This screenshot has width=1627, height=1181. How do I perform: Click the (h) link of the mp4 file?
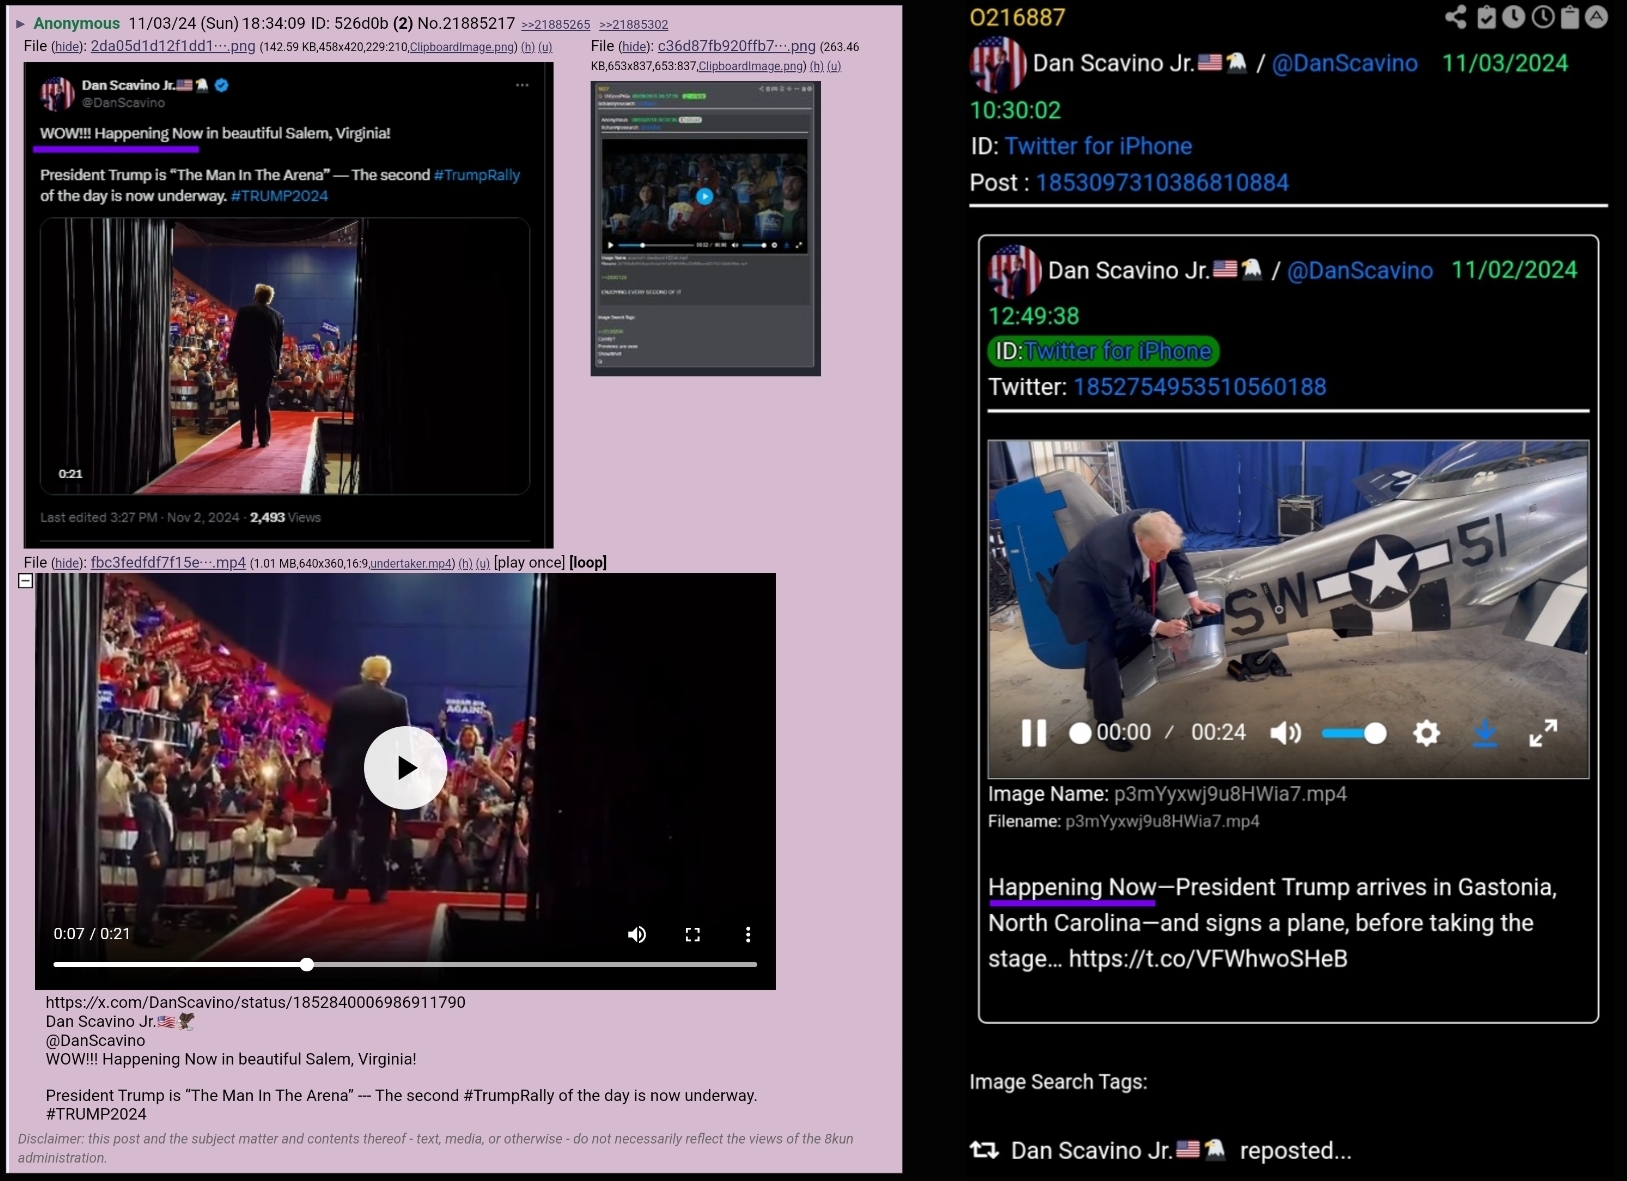coord(465,563)
